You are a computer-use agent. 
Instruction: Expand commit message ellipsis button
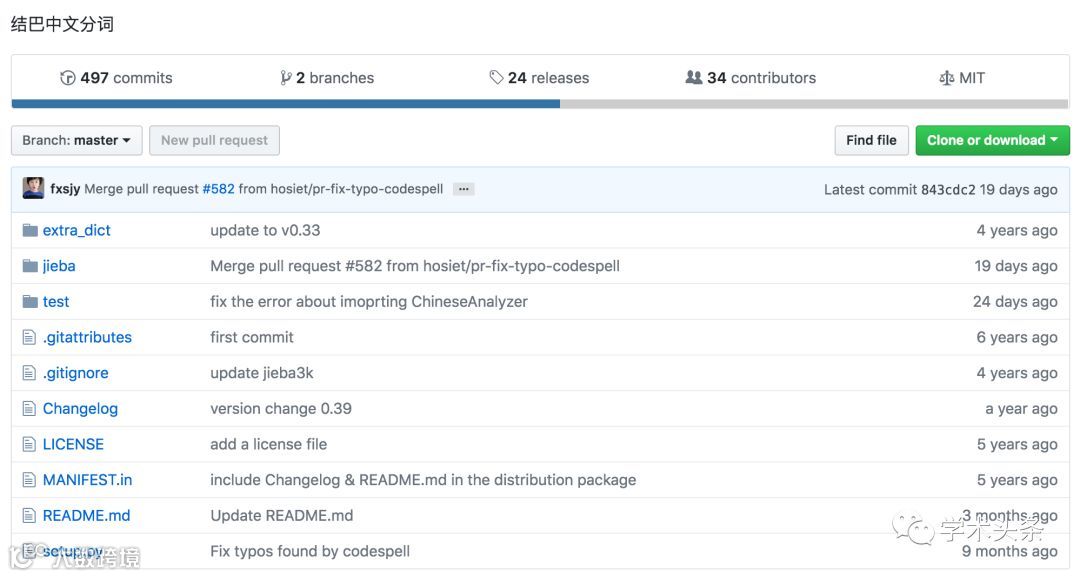pyautogui.click(x=464, y=189)
